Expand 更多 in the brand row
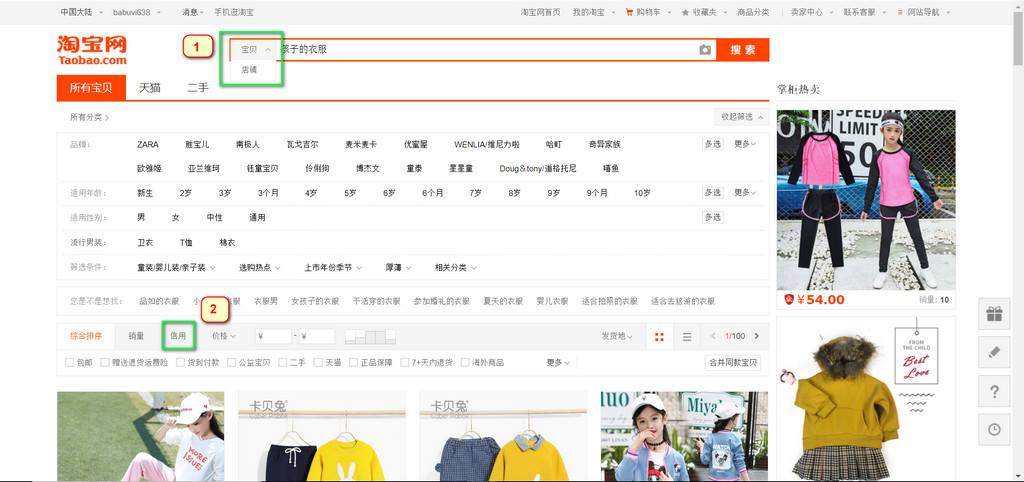 [x=745, y=144]
